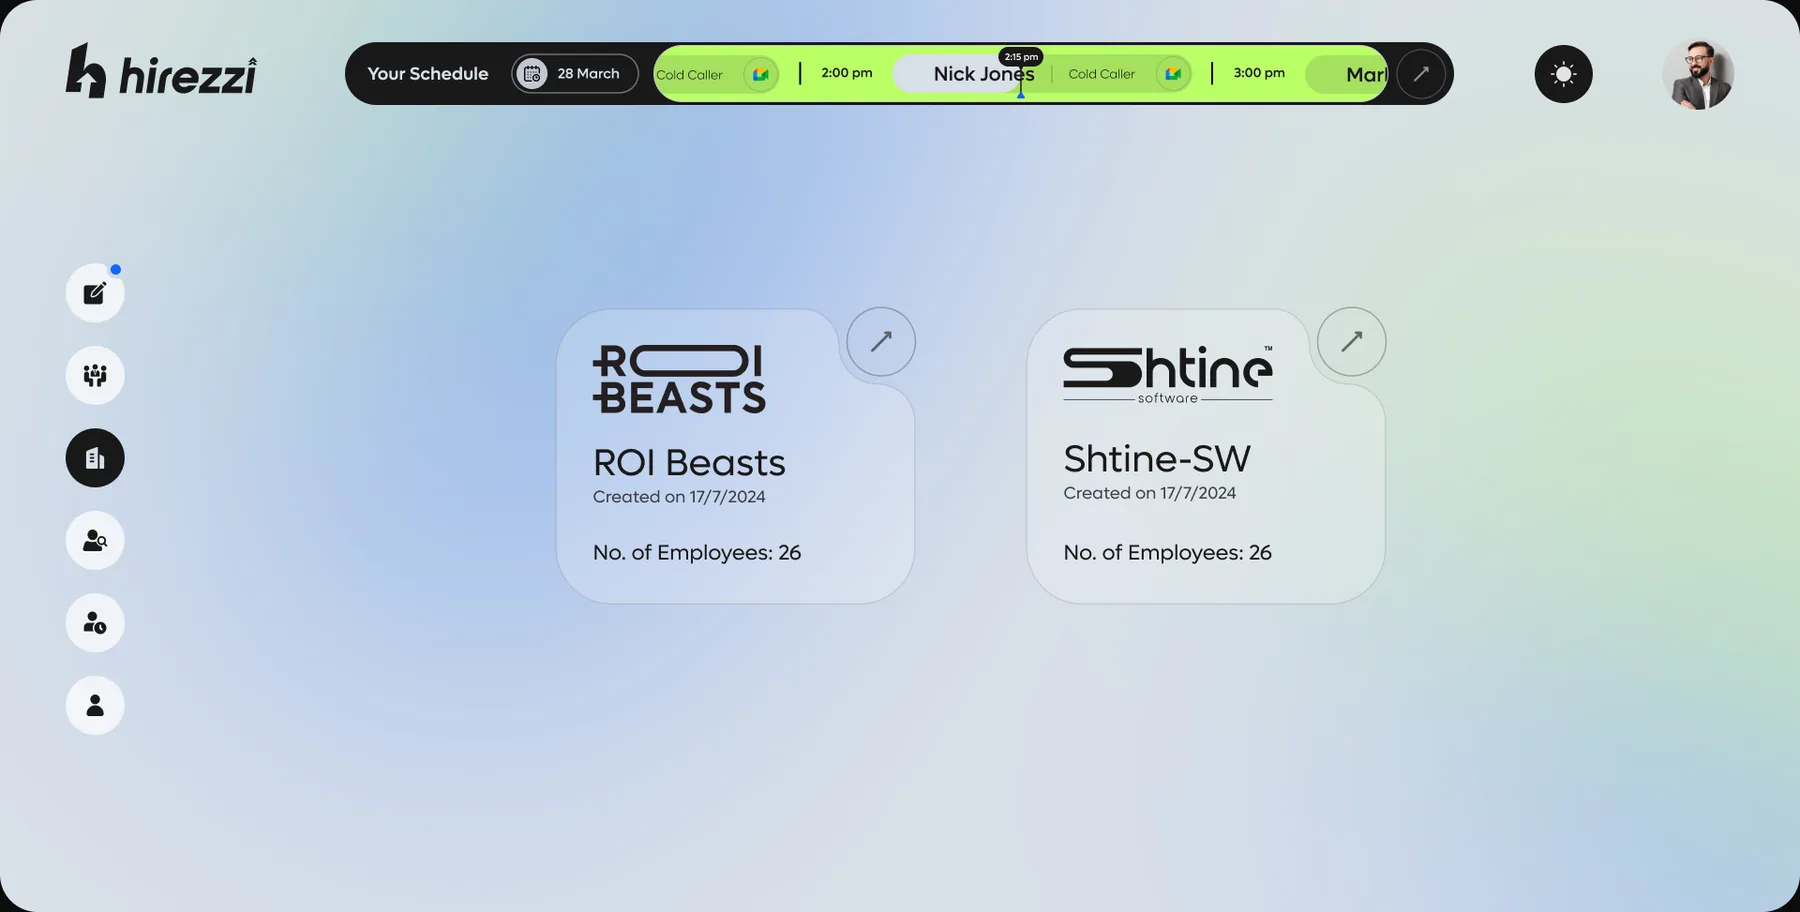Viewport: 1800px width, 912px height.
Task: Click ROI Beasts Created on 17/7/2024
Action: 679,497
